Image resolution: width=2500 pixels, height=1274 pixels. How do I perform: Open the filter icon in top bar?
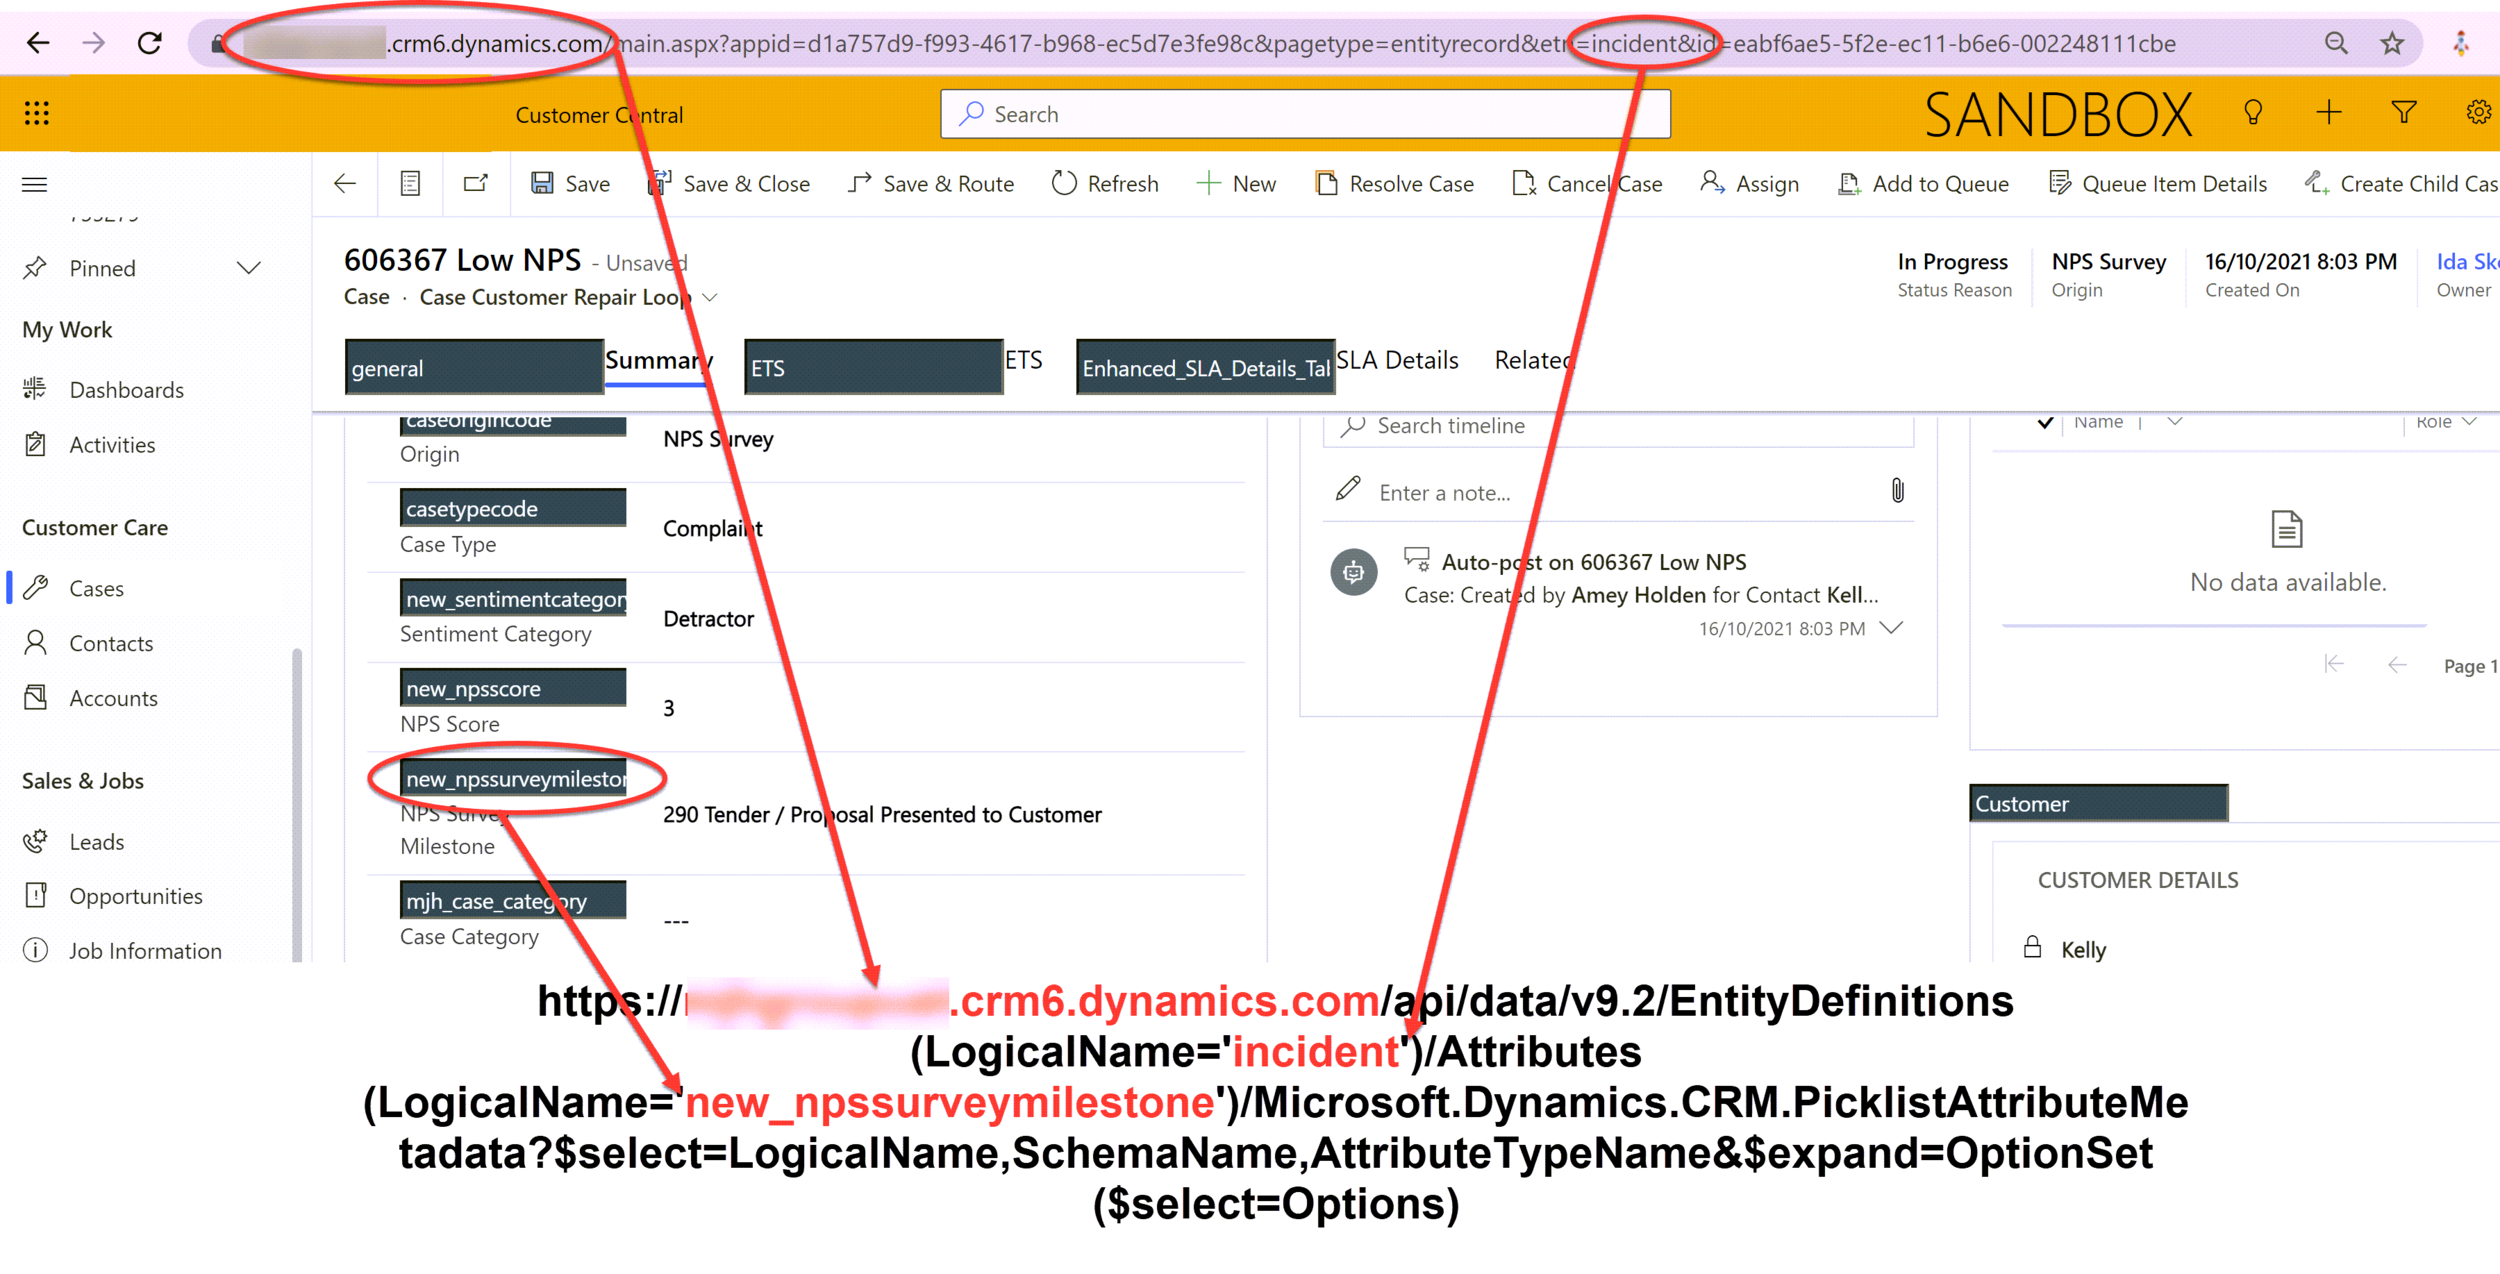[2404, 112]
